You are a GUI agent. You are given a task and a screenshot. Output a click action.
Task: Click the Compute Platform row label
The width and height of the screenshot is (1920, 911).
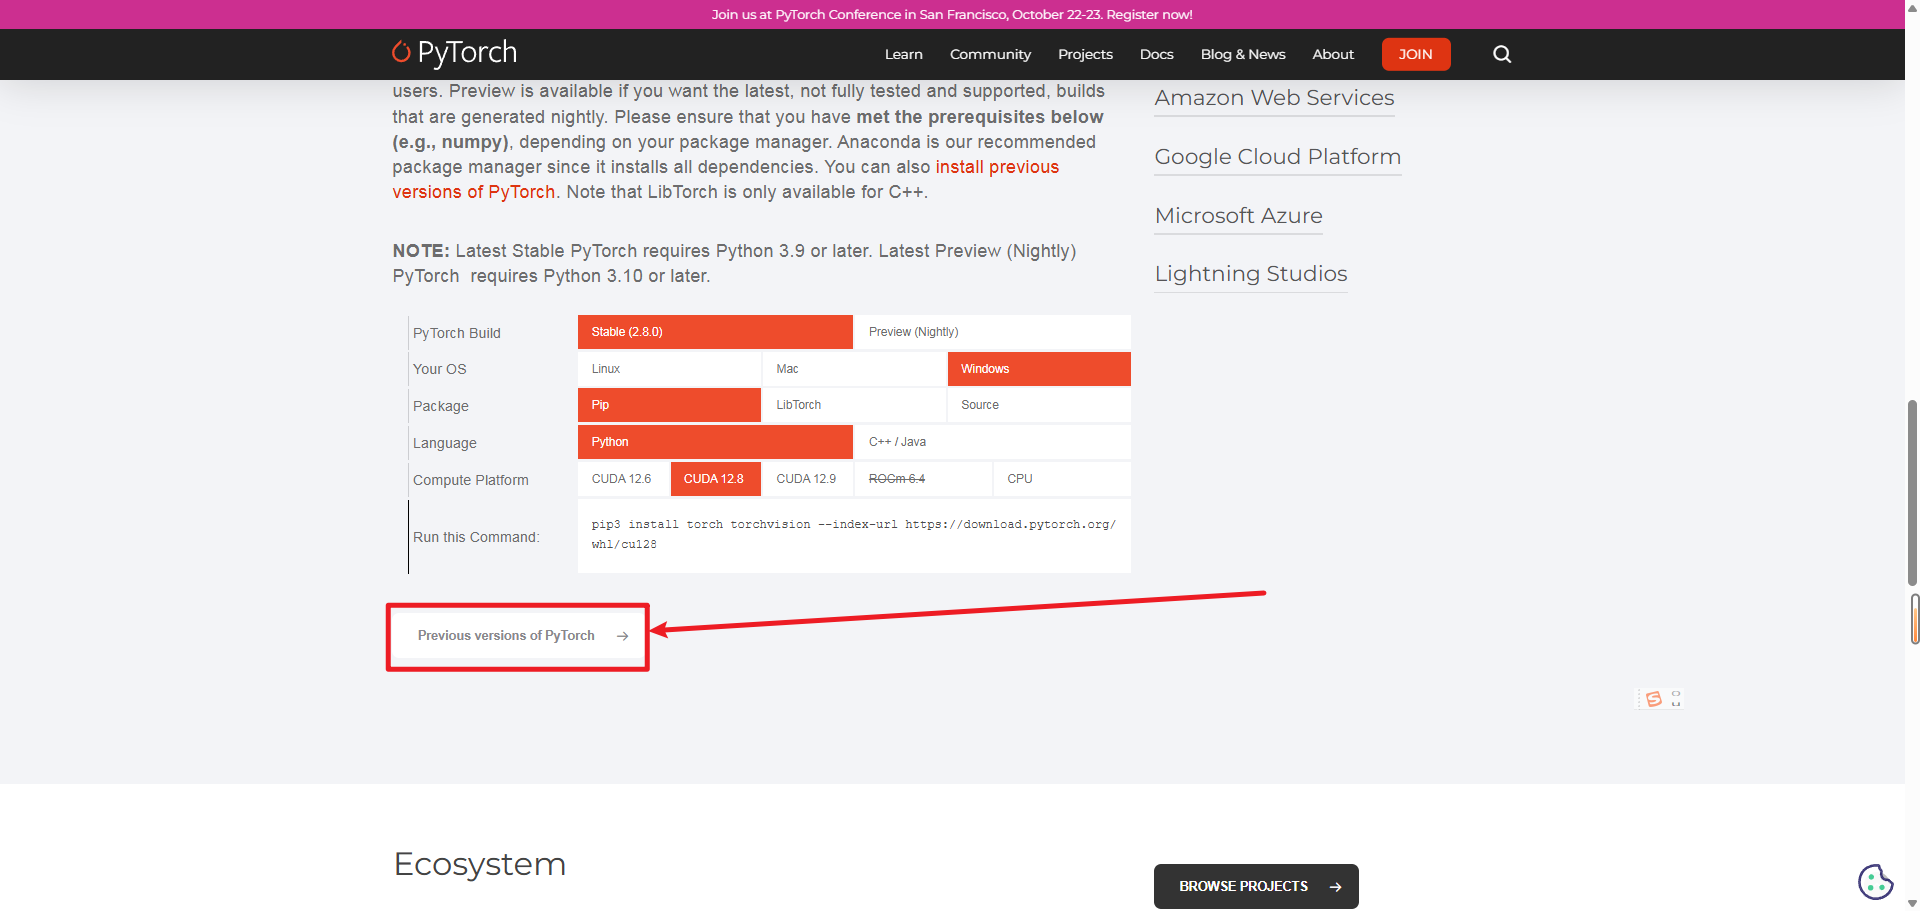point(471,480)
